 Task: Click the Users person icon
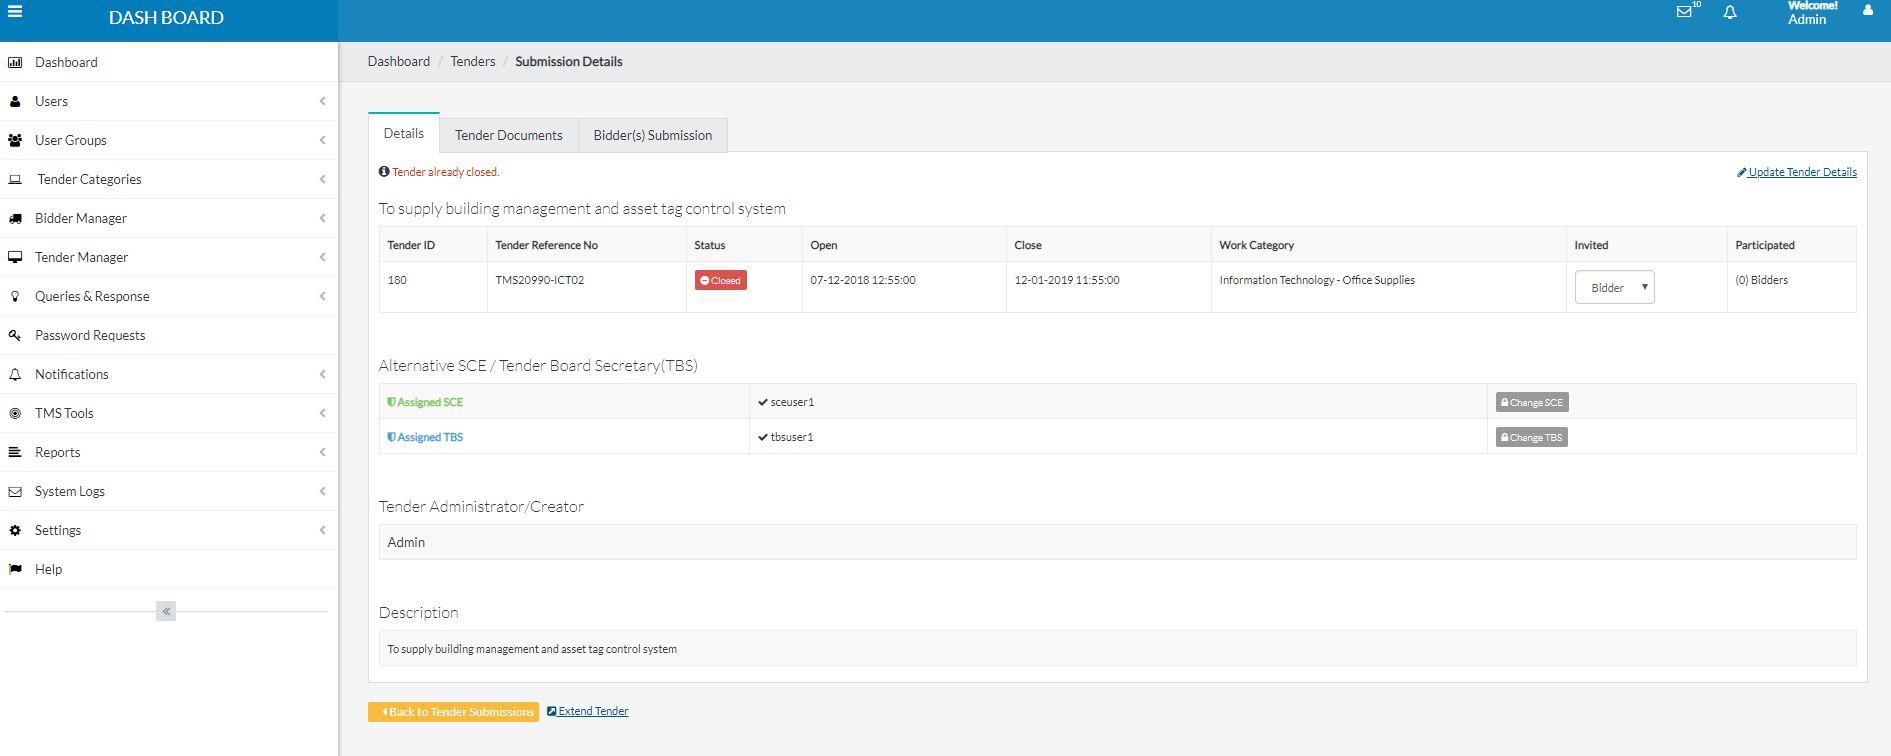[x=15, y=101]
